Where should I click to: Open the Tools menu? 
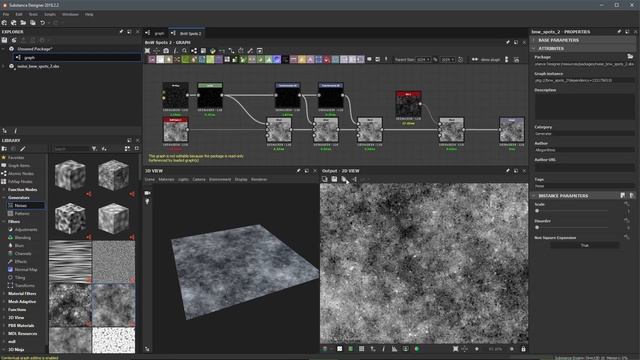(33, 14)
